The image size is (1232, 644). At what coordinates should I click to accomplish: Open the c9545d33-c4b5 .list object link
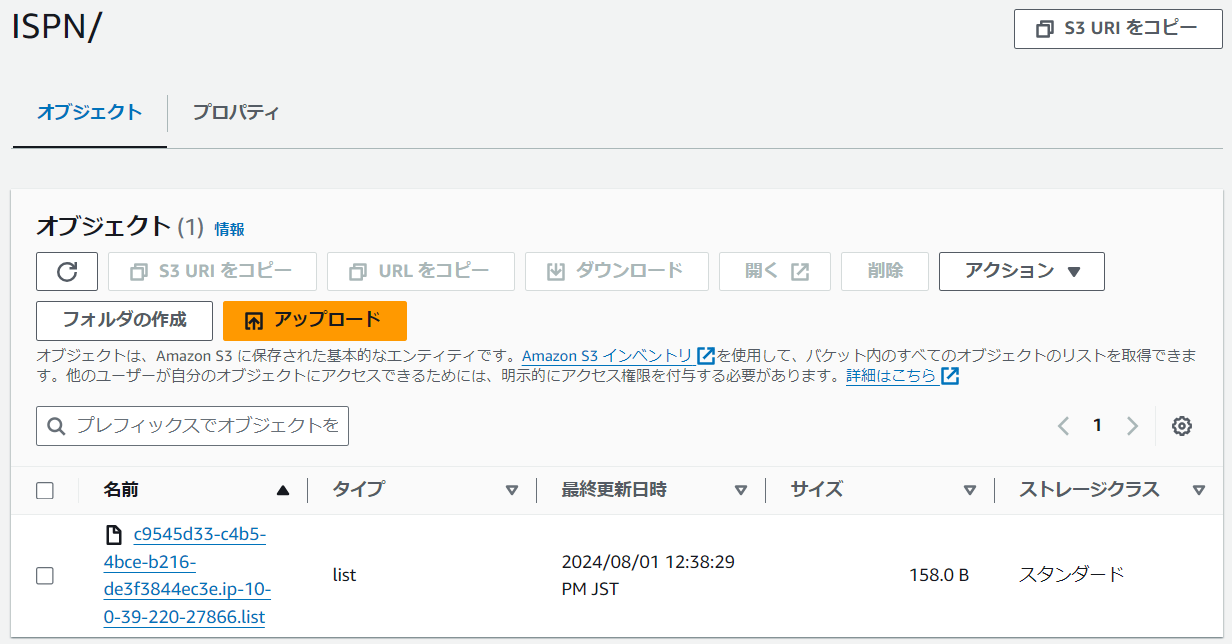pyautogui.click(x=187, y=576)
